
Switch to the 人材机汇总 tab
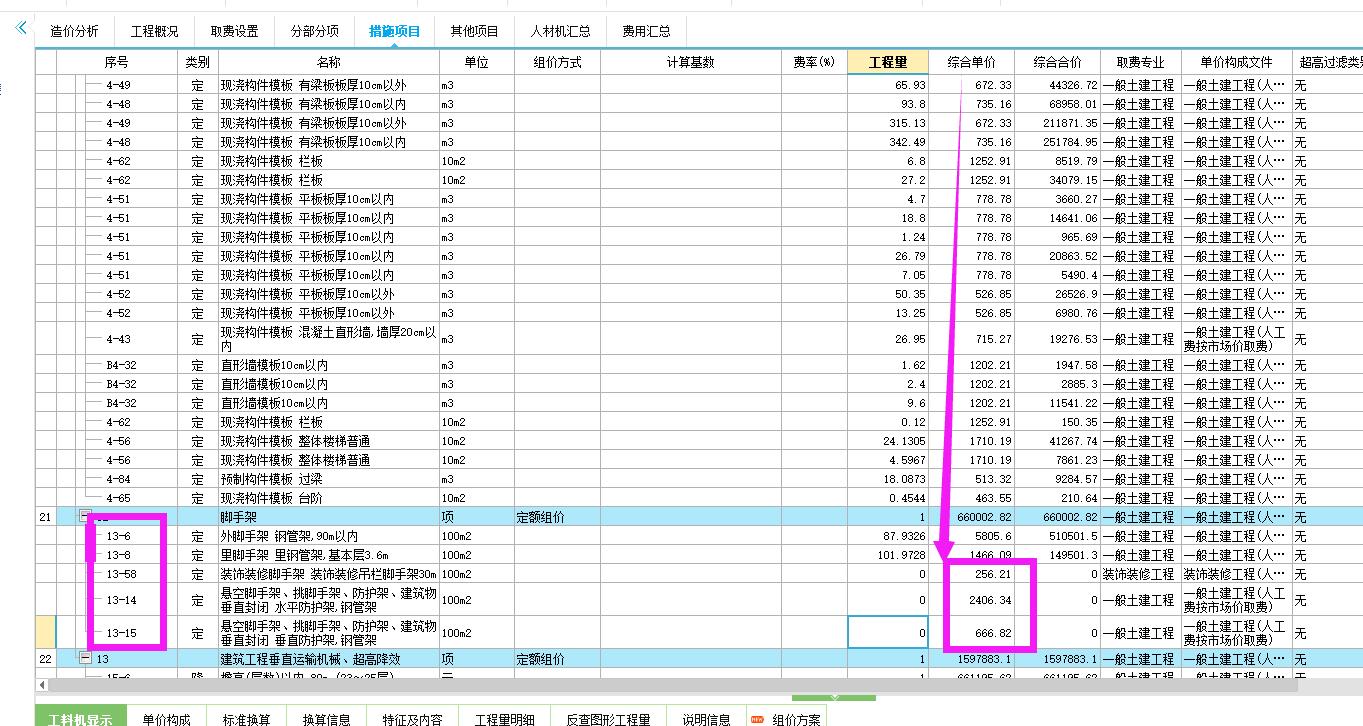coord(560,31)
